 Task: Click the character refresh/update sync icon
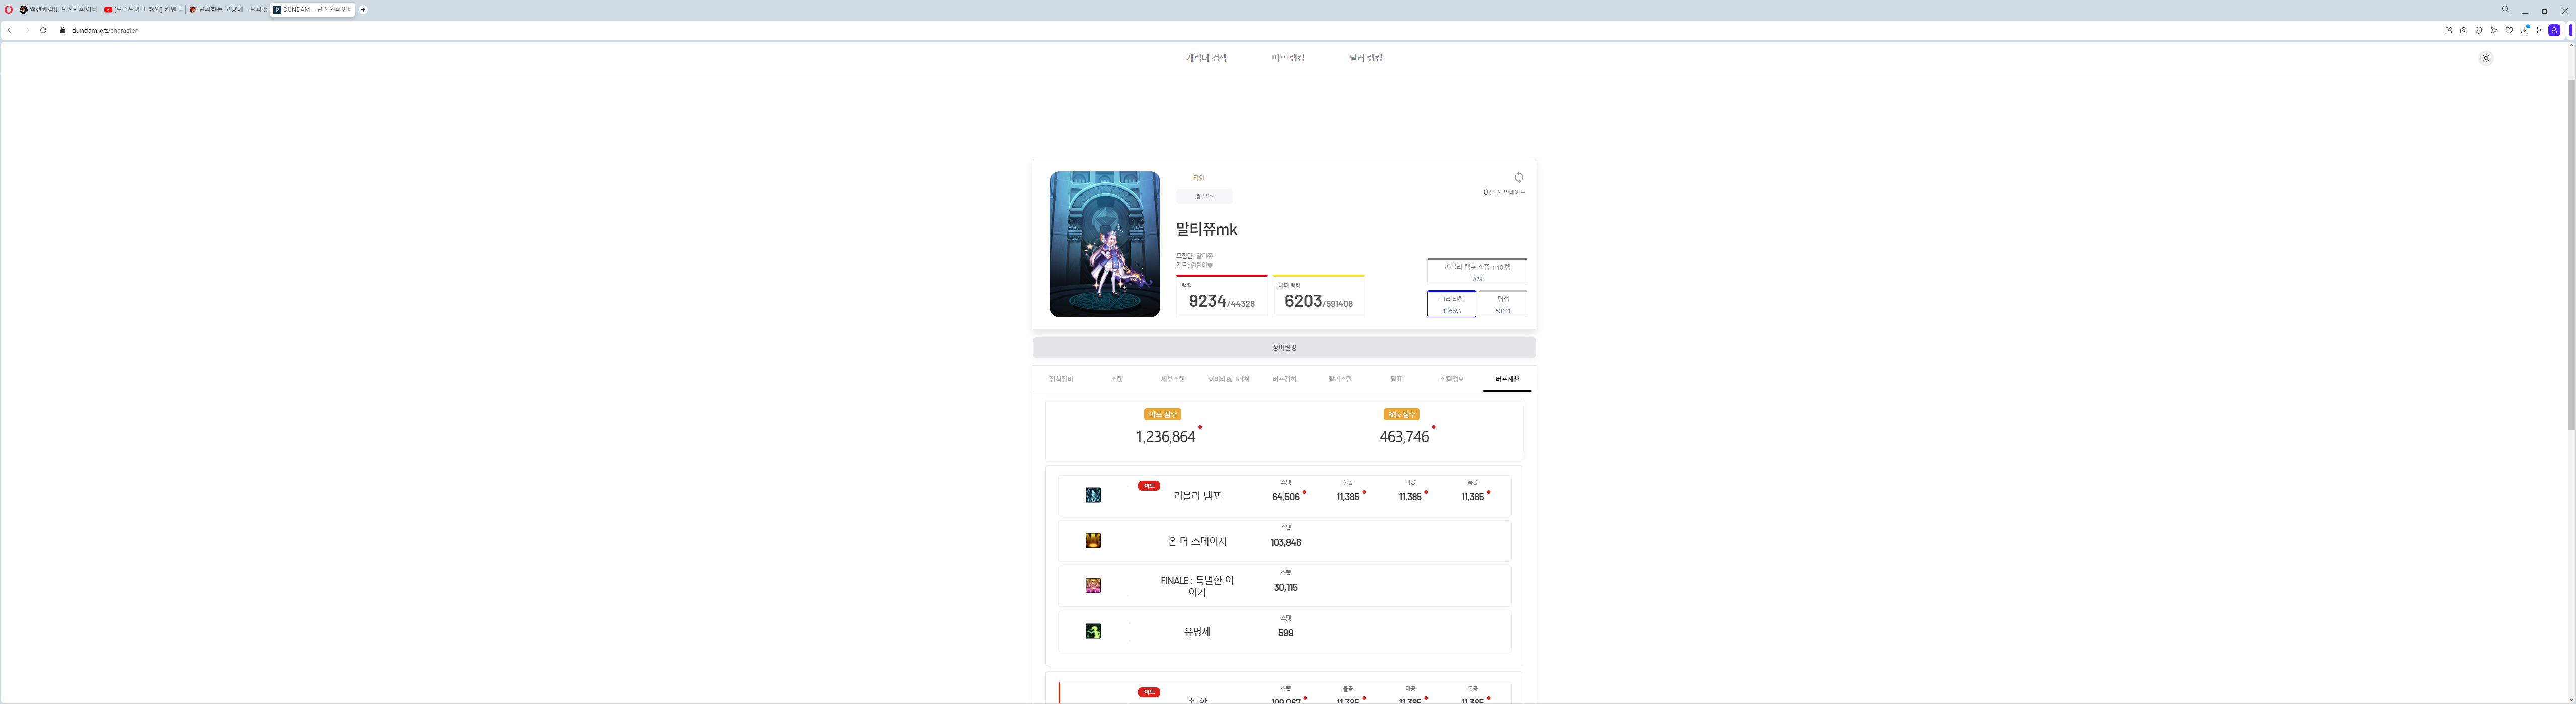pyautogui.click(x=1518, y=177)
